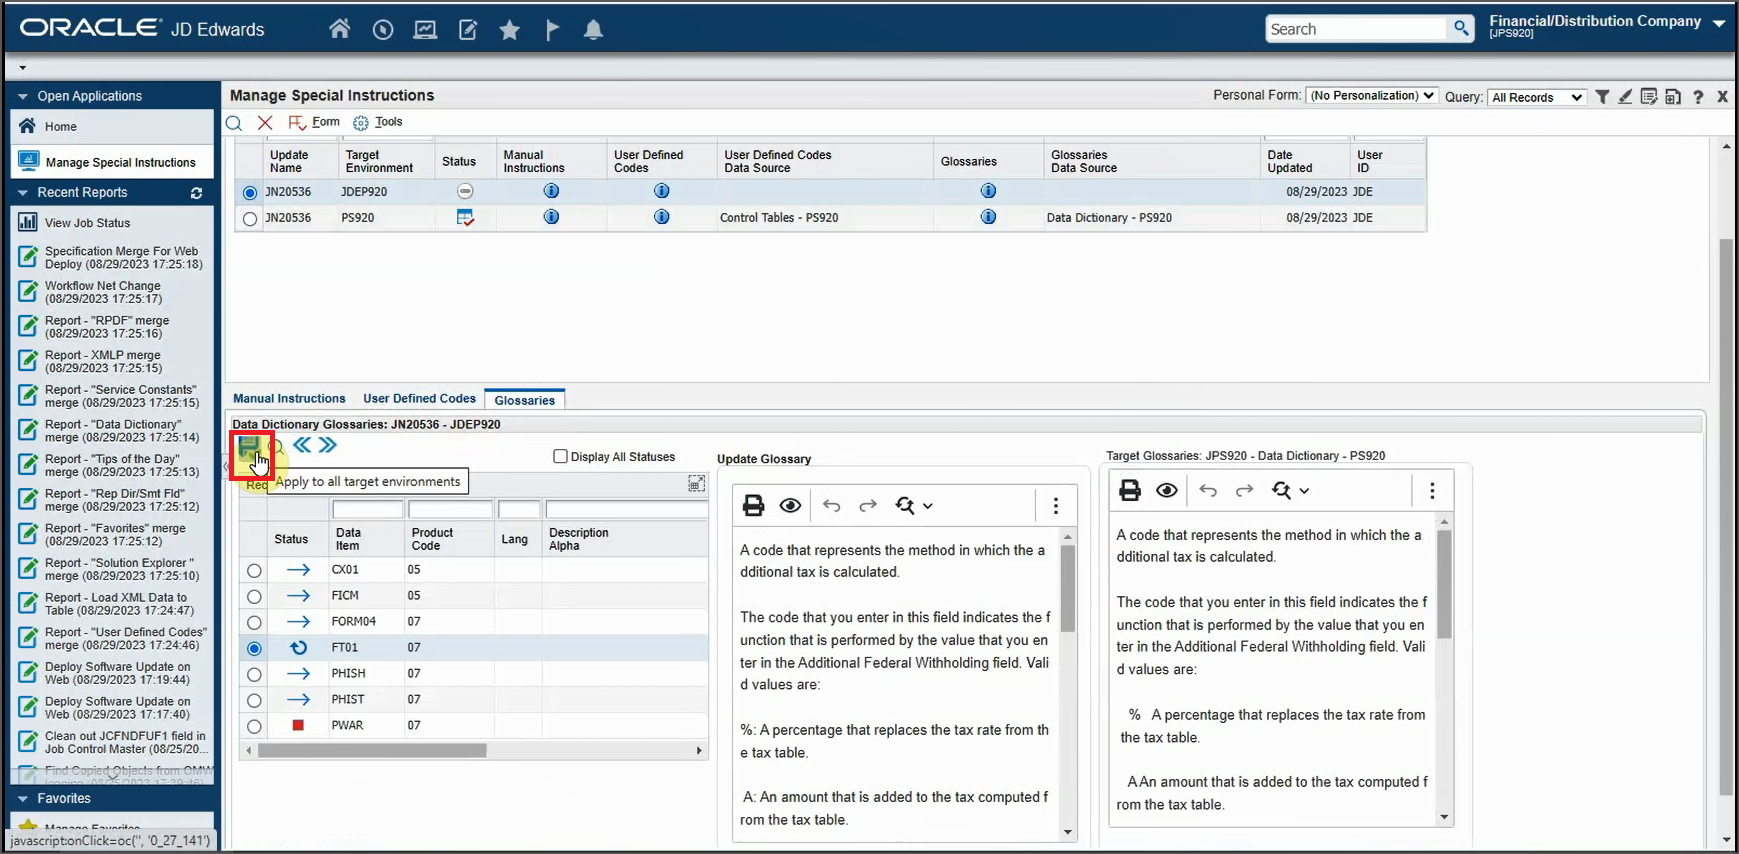The image size is (1739, 854).
Task: Click Glossaries info icon for JDEP920 row
Action: tap(988, 191)
